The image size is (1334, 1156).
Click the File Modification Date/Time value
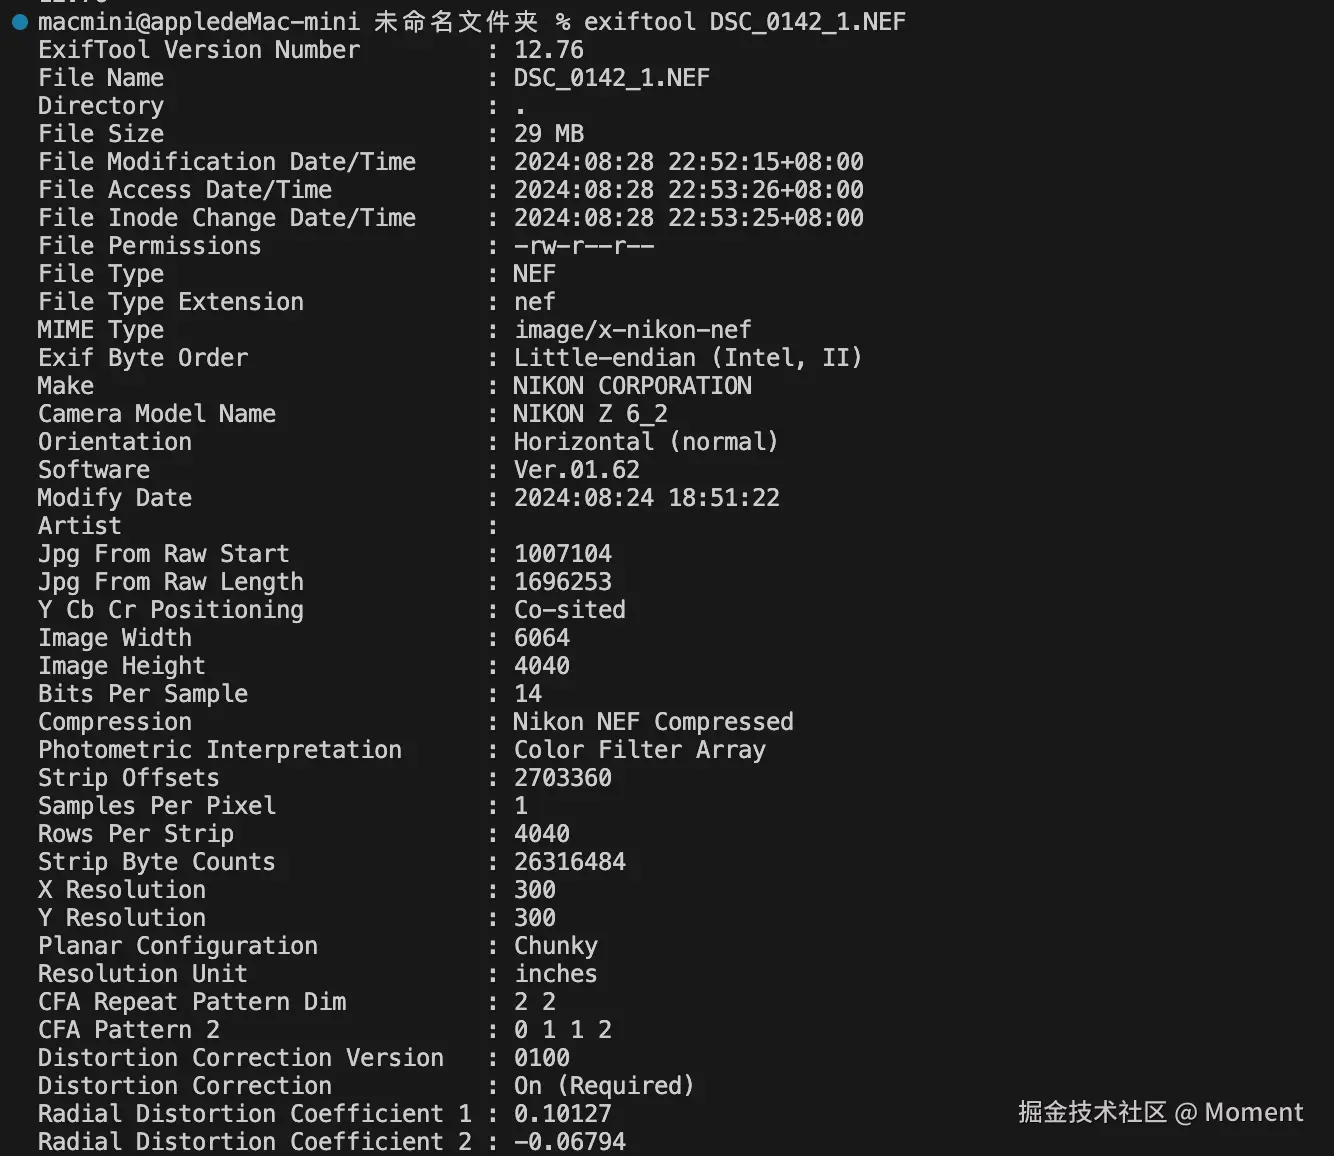(689, 162)
